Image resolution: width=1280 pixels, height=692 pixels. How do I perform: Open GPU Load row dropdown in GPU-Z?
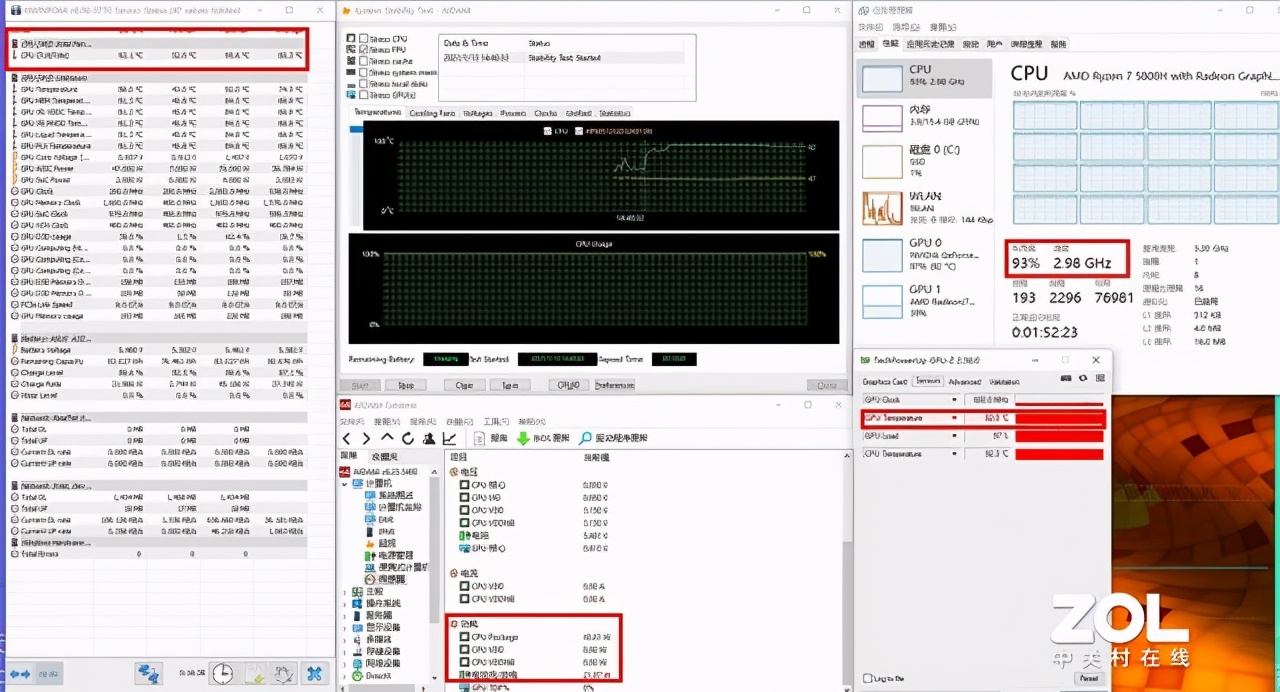coord(954,436)
